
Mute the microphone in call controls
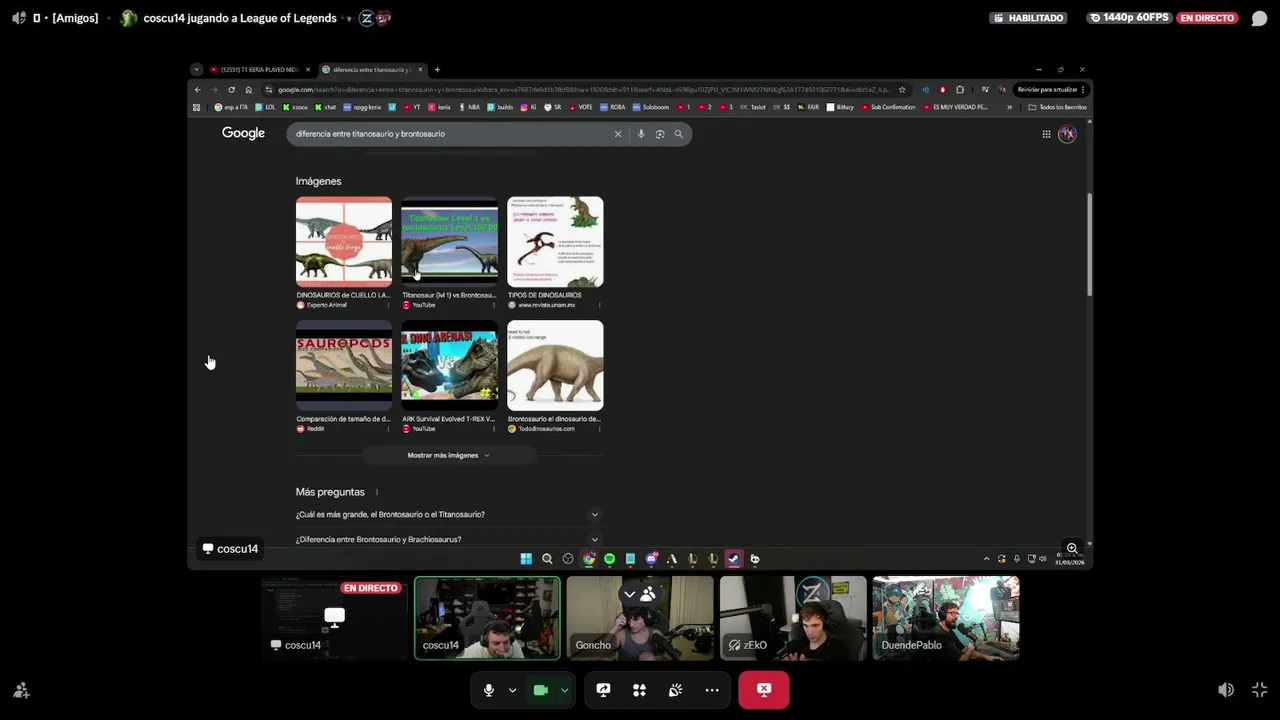click(489, 690)
